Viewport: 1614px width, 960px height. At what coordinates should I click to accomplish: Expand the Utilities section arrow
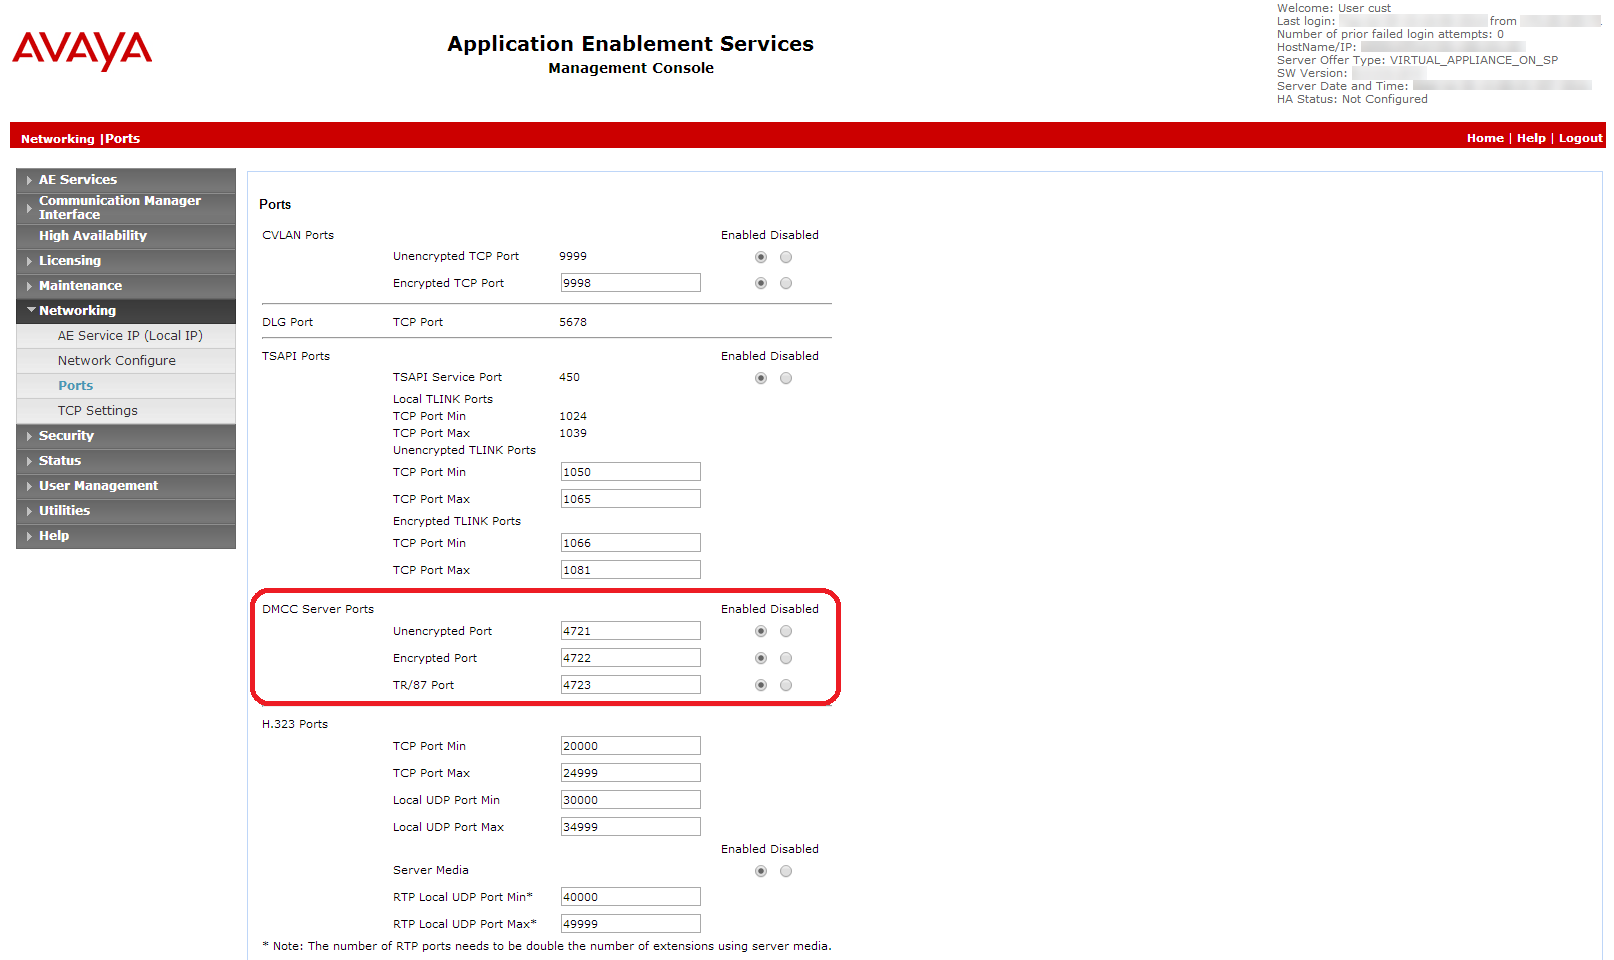[29, 511]
